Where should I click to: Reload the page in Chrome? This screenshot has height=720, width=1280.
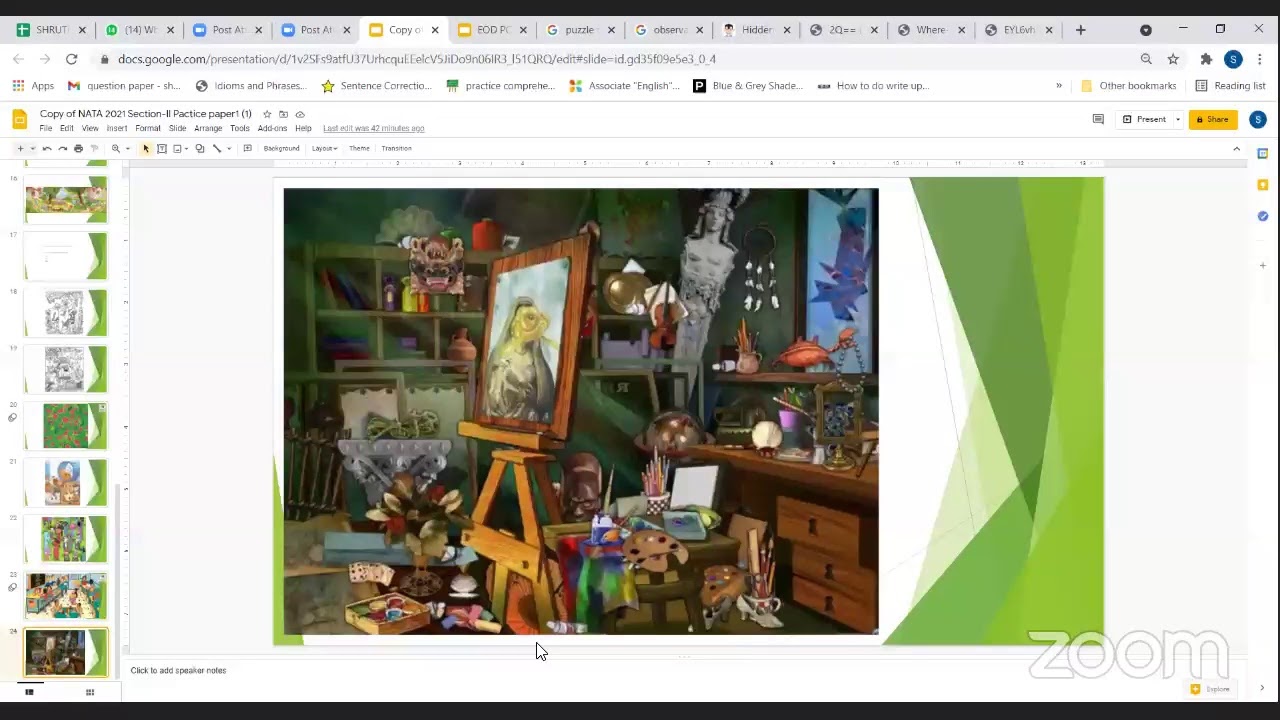click(71, 59)
